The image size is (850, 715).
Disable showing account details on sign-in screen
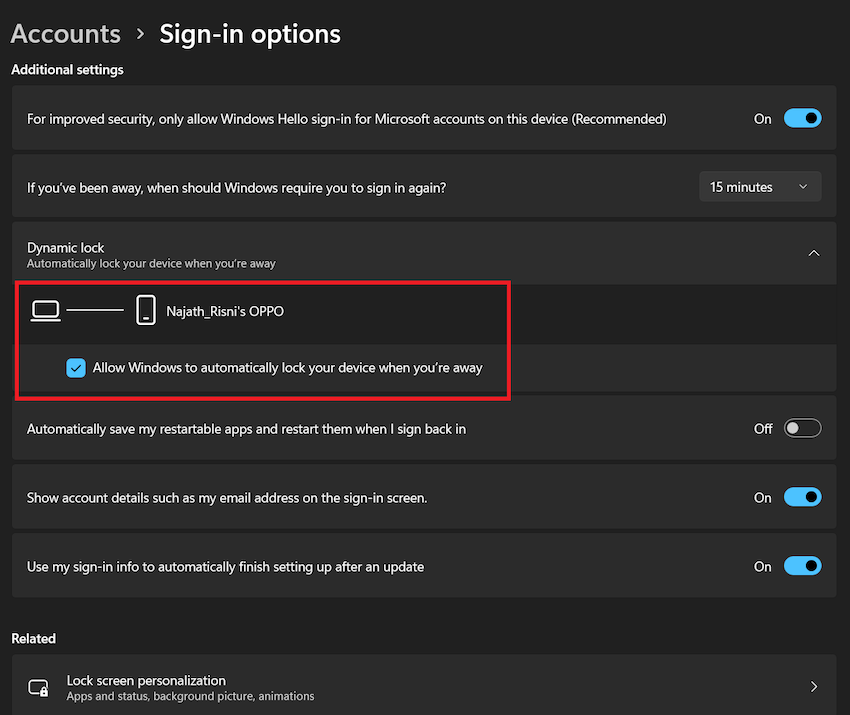click(x=802, y=497)
